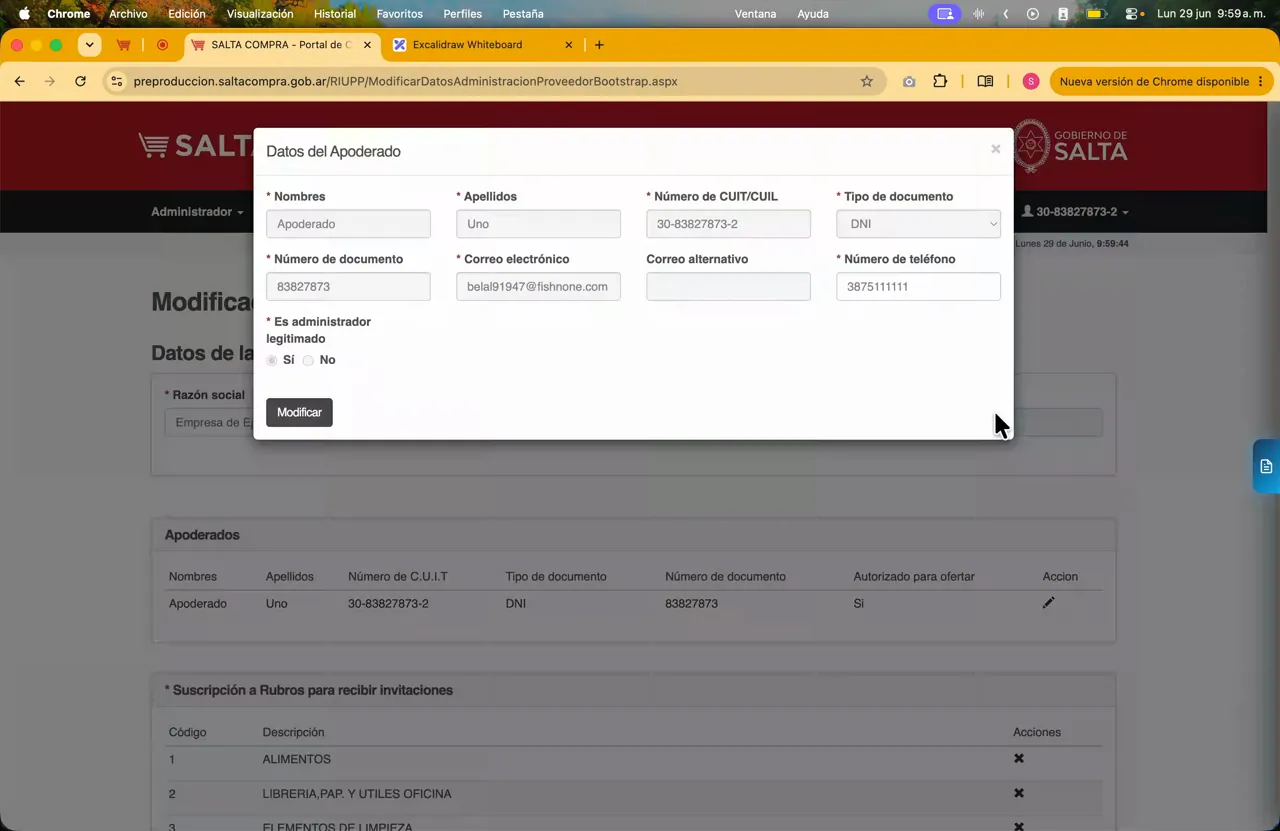Click Nueva versión de Chrome disponible button
The width and height of the screenshot is (1280, 831).
(1160, 81)
